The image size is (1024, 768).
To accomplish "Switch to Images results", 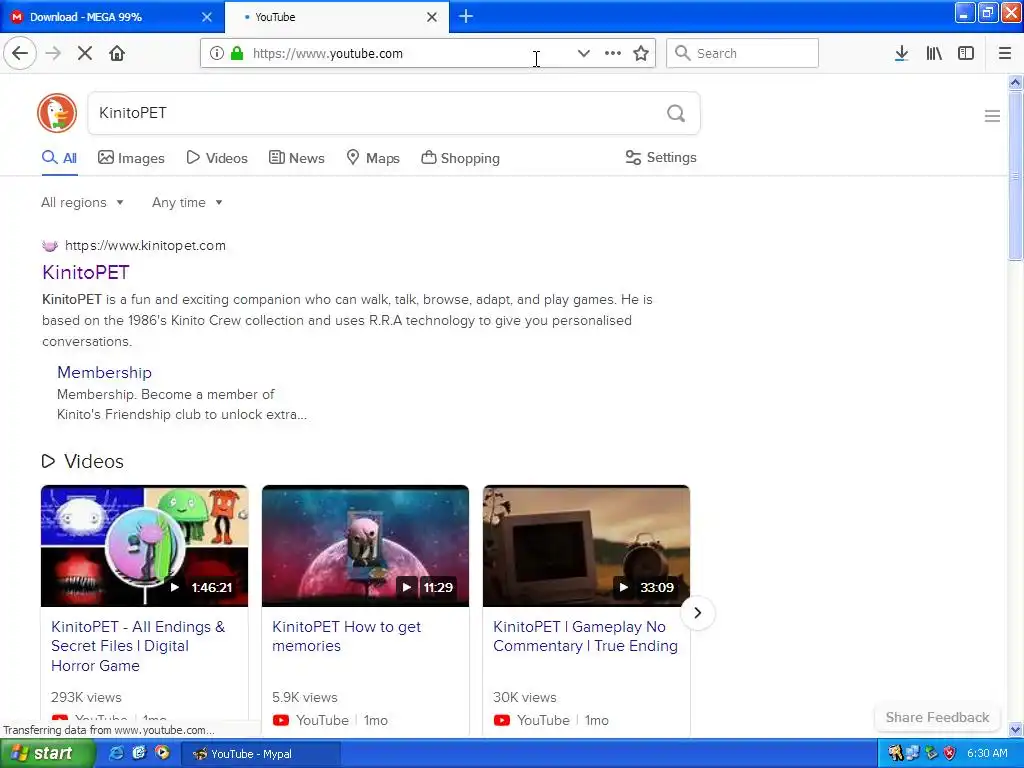I will pyautogui.click(x=131, y=158).
